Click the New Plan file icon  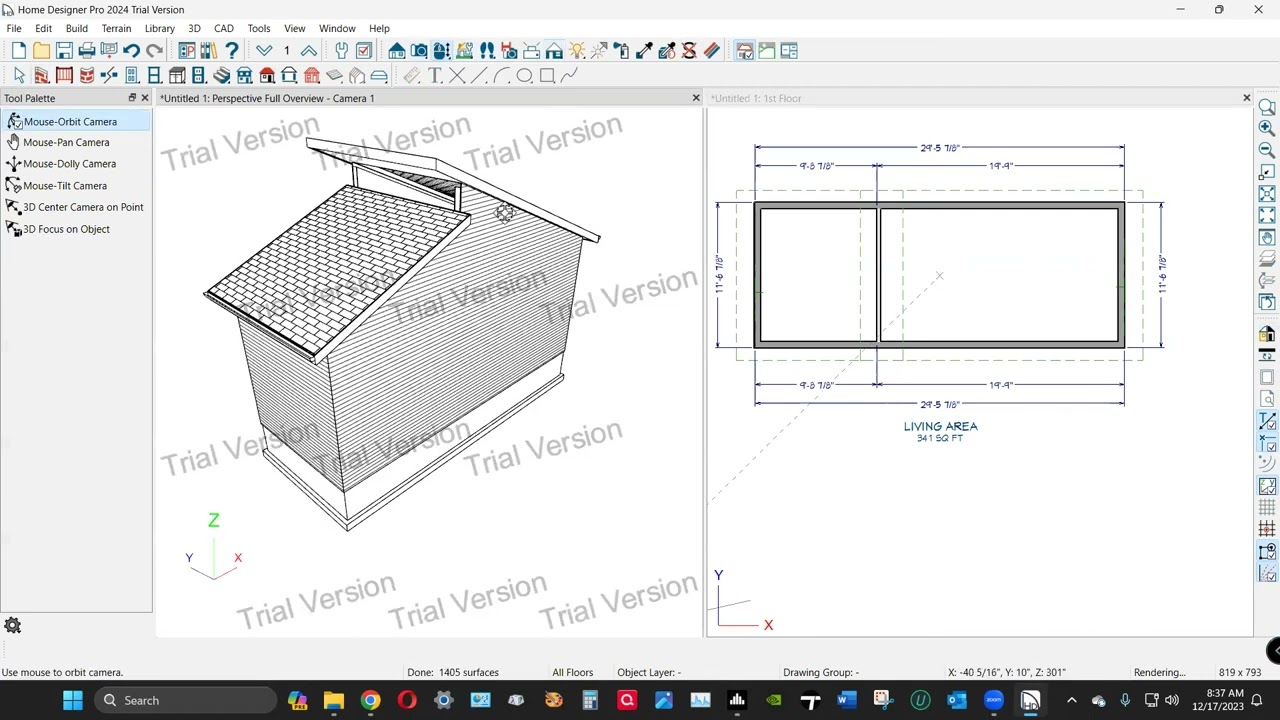(19, 51)
